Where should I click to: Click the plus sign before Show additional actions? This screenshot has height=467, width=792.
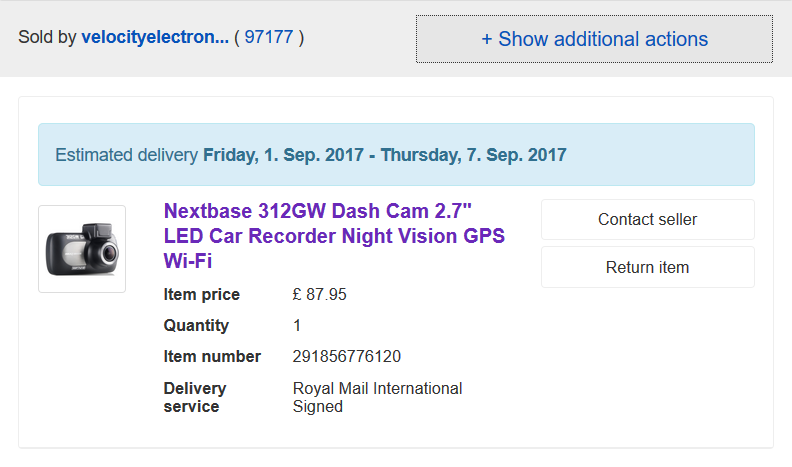tap(487, 39)
